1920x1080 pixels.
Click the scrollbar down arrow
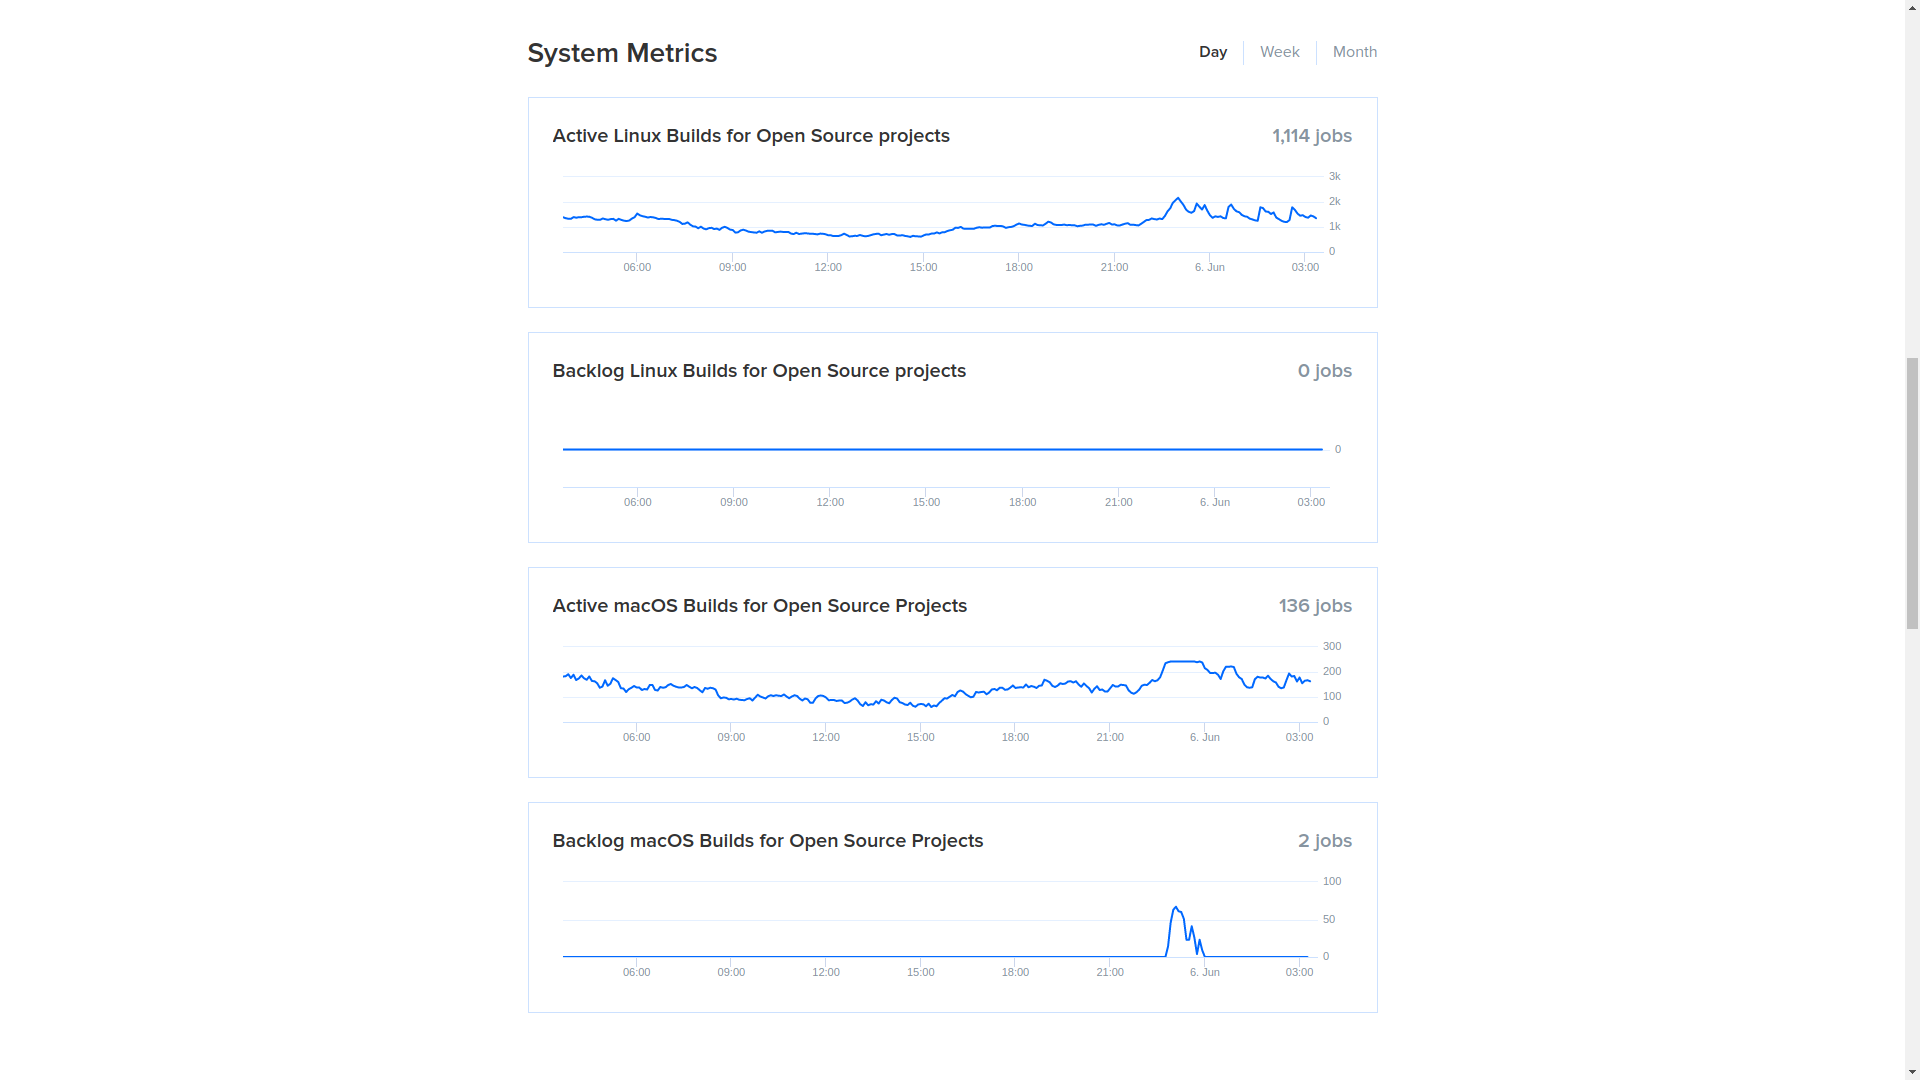tap(1911, 1072)
